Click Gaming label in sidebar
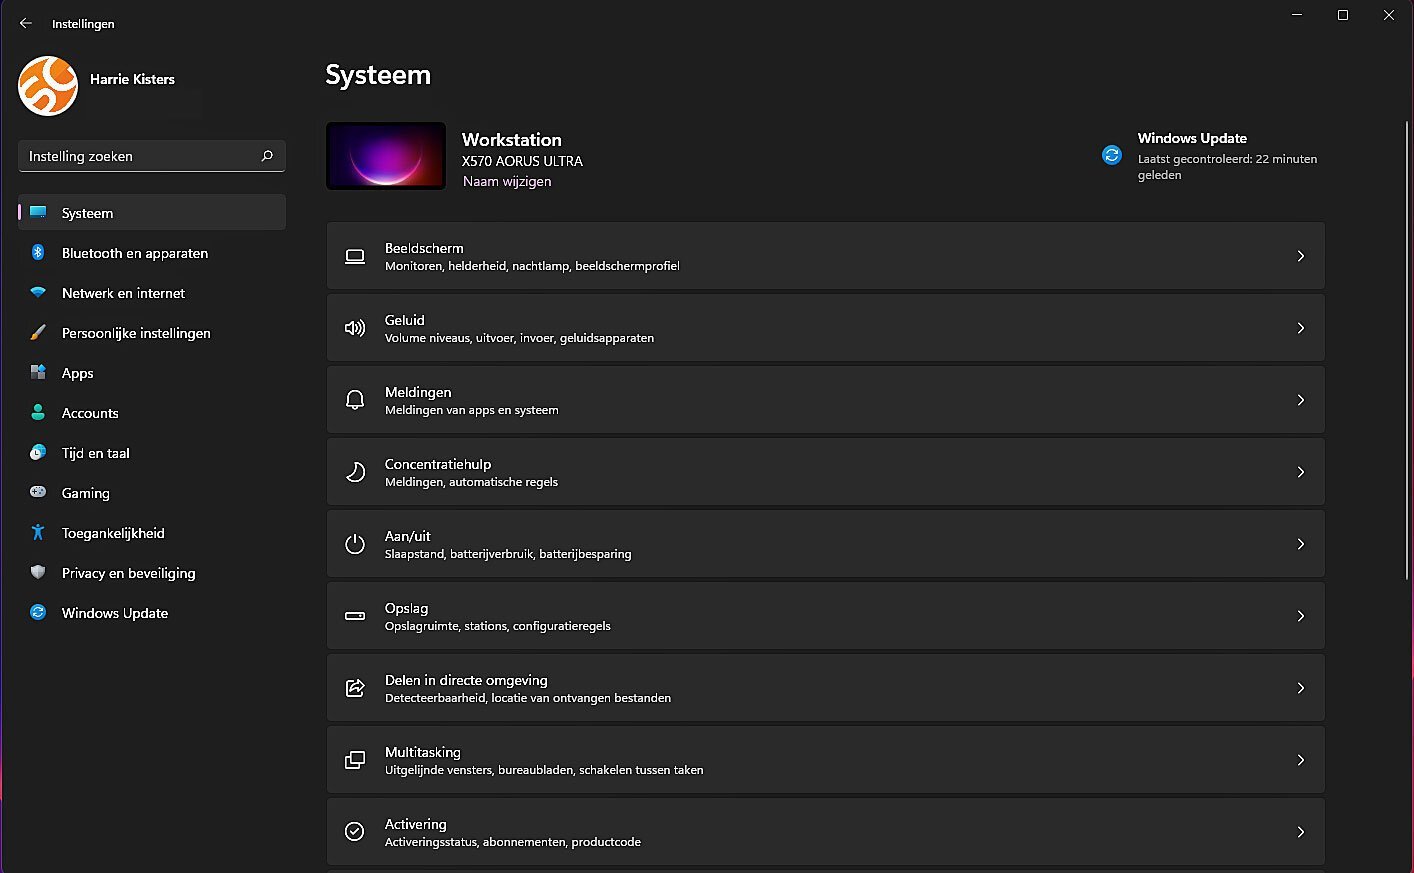The image size is (1414, 873). point(86,493)
